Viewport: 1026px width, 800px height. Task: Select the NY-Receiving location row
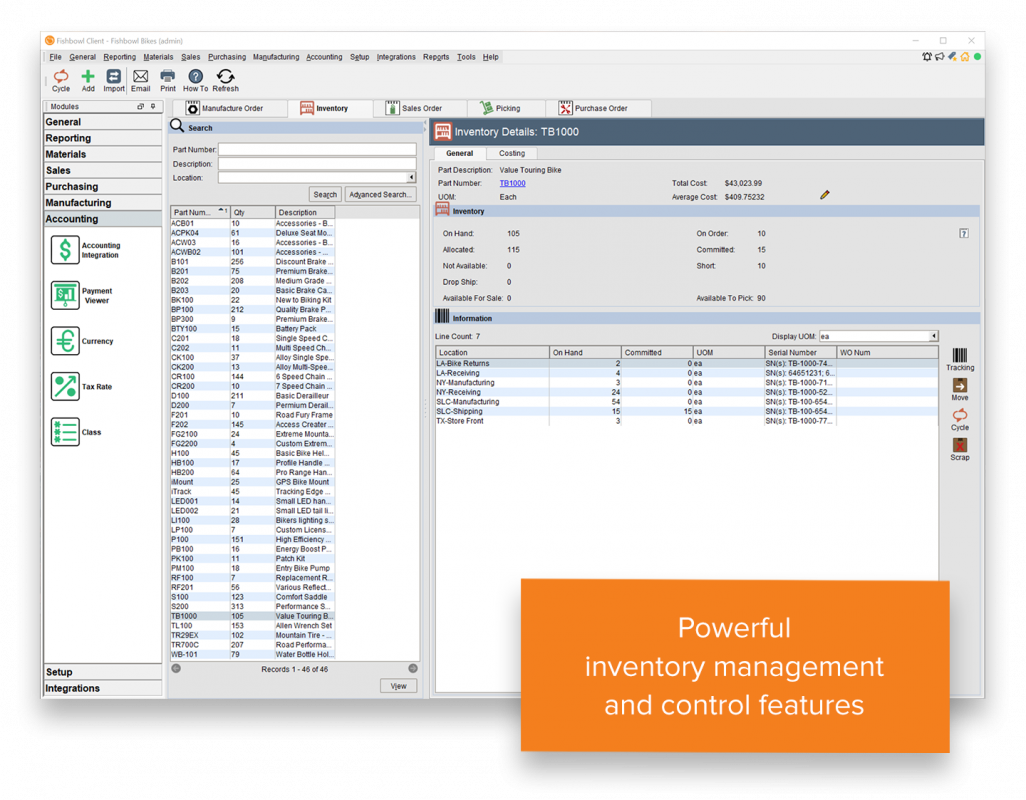click(x=687, y=392)
